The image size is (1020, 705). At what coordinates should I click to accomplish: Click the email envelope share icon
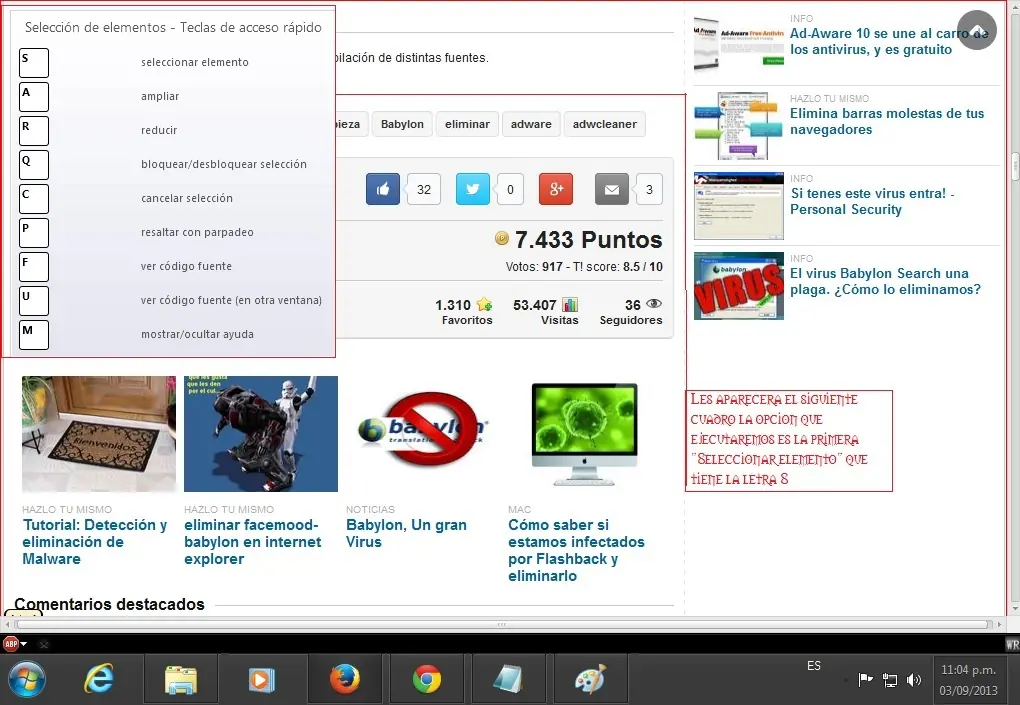[x=612, y=189]
